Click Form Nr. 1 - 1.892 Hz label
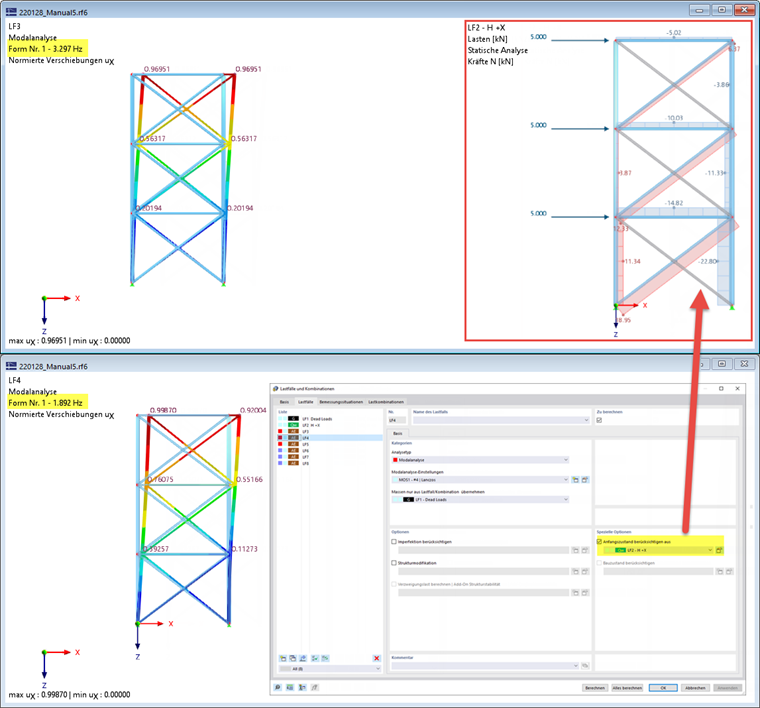 (x=46, y=403)
